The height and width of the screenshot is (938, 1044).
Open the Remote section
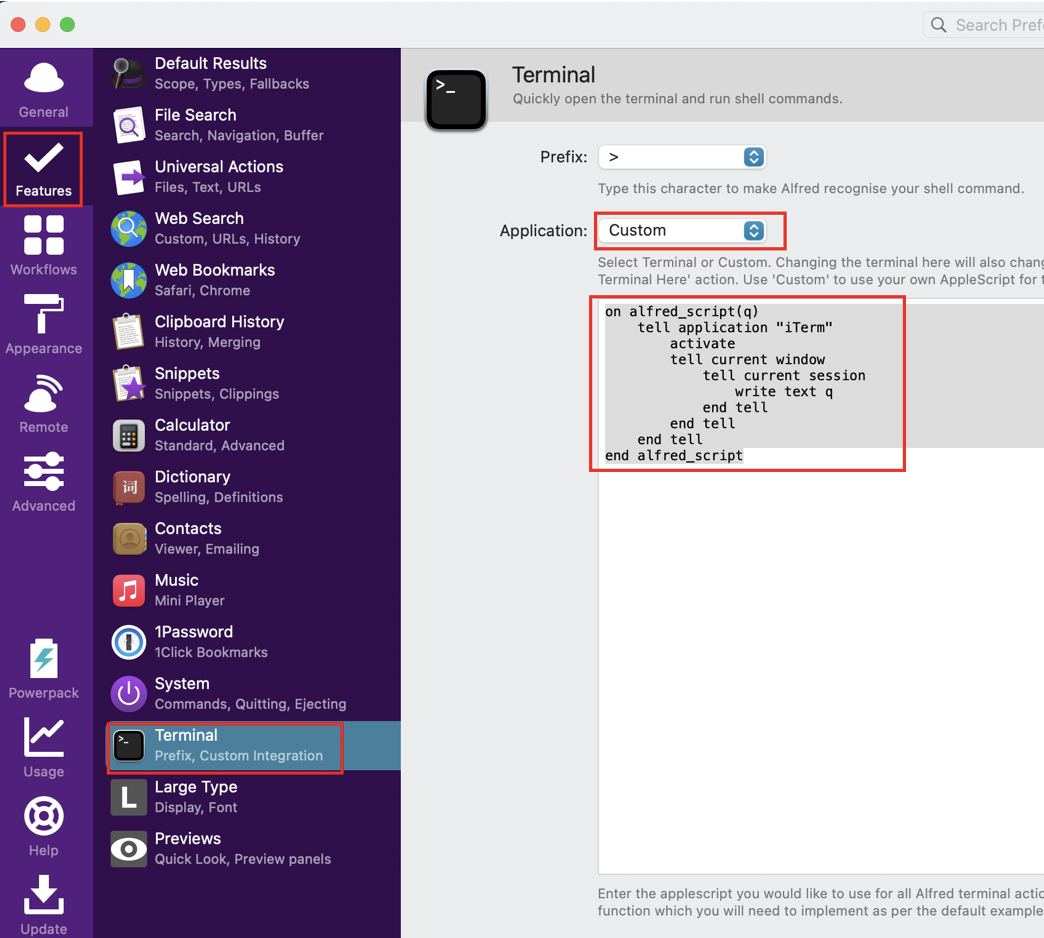pos(43,403)
